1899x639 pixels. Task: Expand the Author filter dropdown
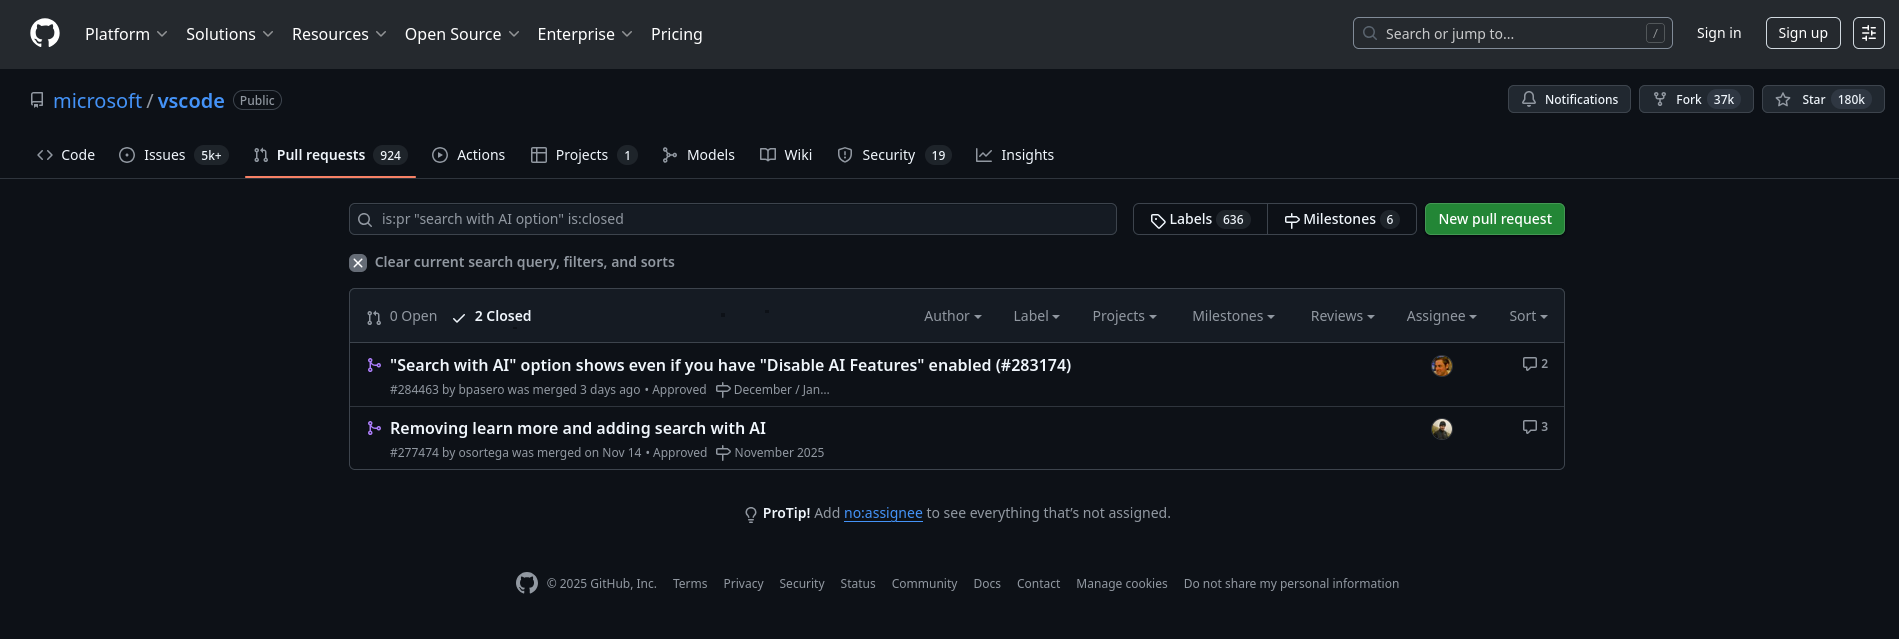click(952, 316)
